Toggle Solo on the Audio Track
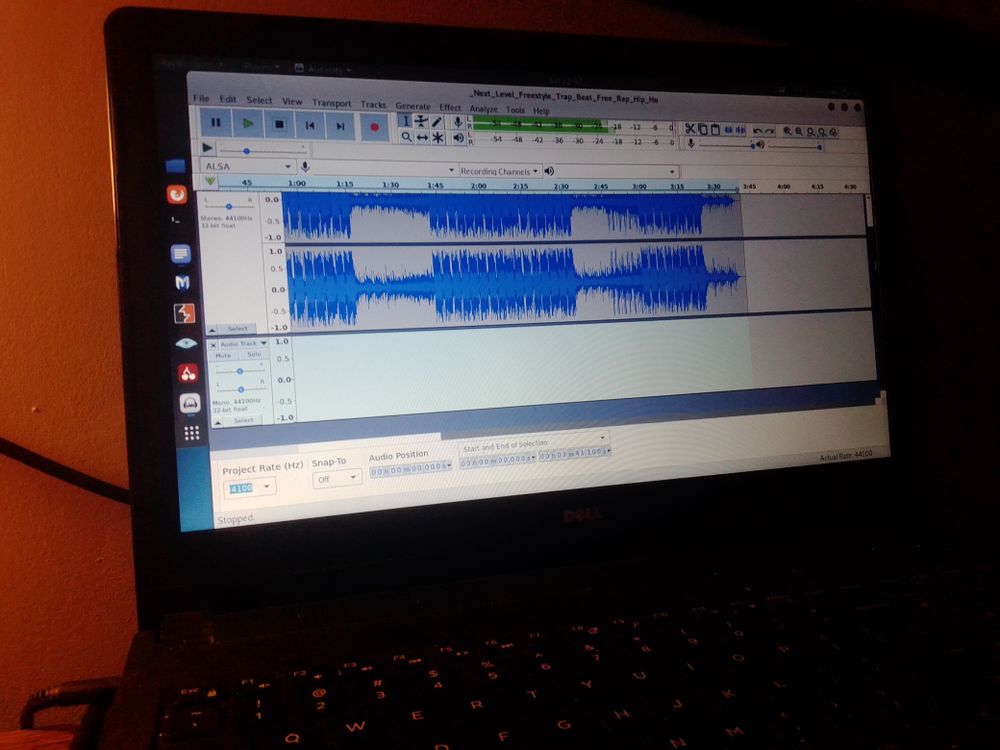This screenshot has width=1000, height=750. 254,354
